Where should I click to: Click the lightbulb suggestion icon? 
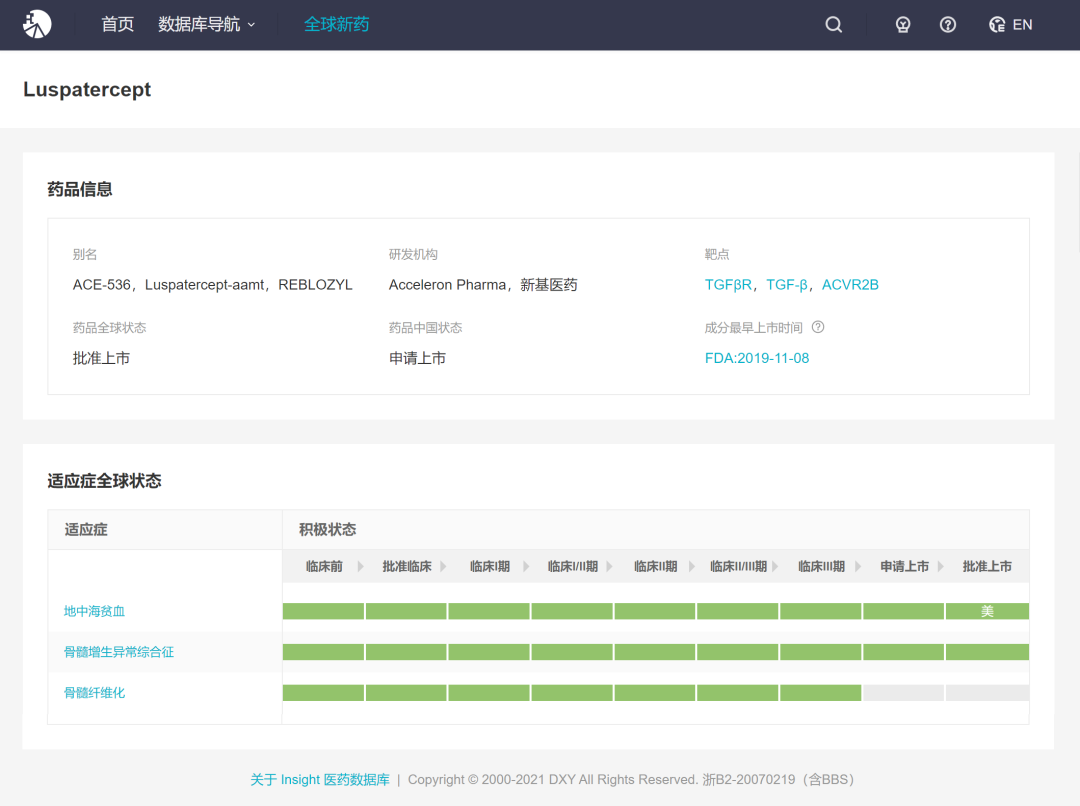point(902,25)
